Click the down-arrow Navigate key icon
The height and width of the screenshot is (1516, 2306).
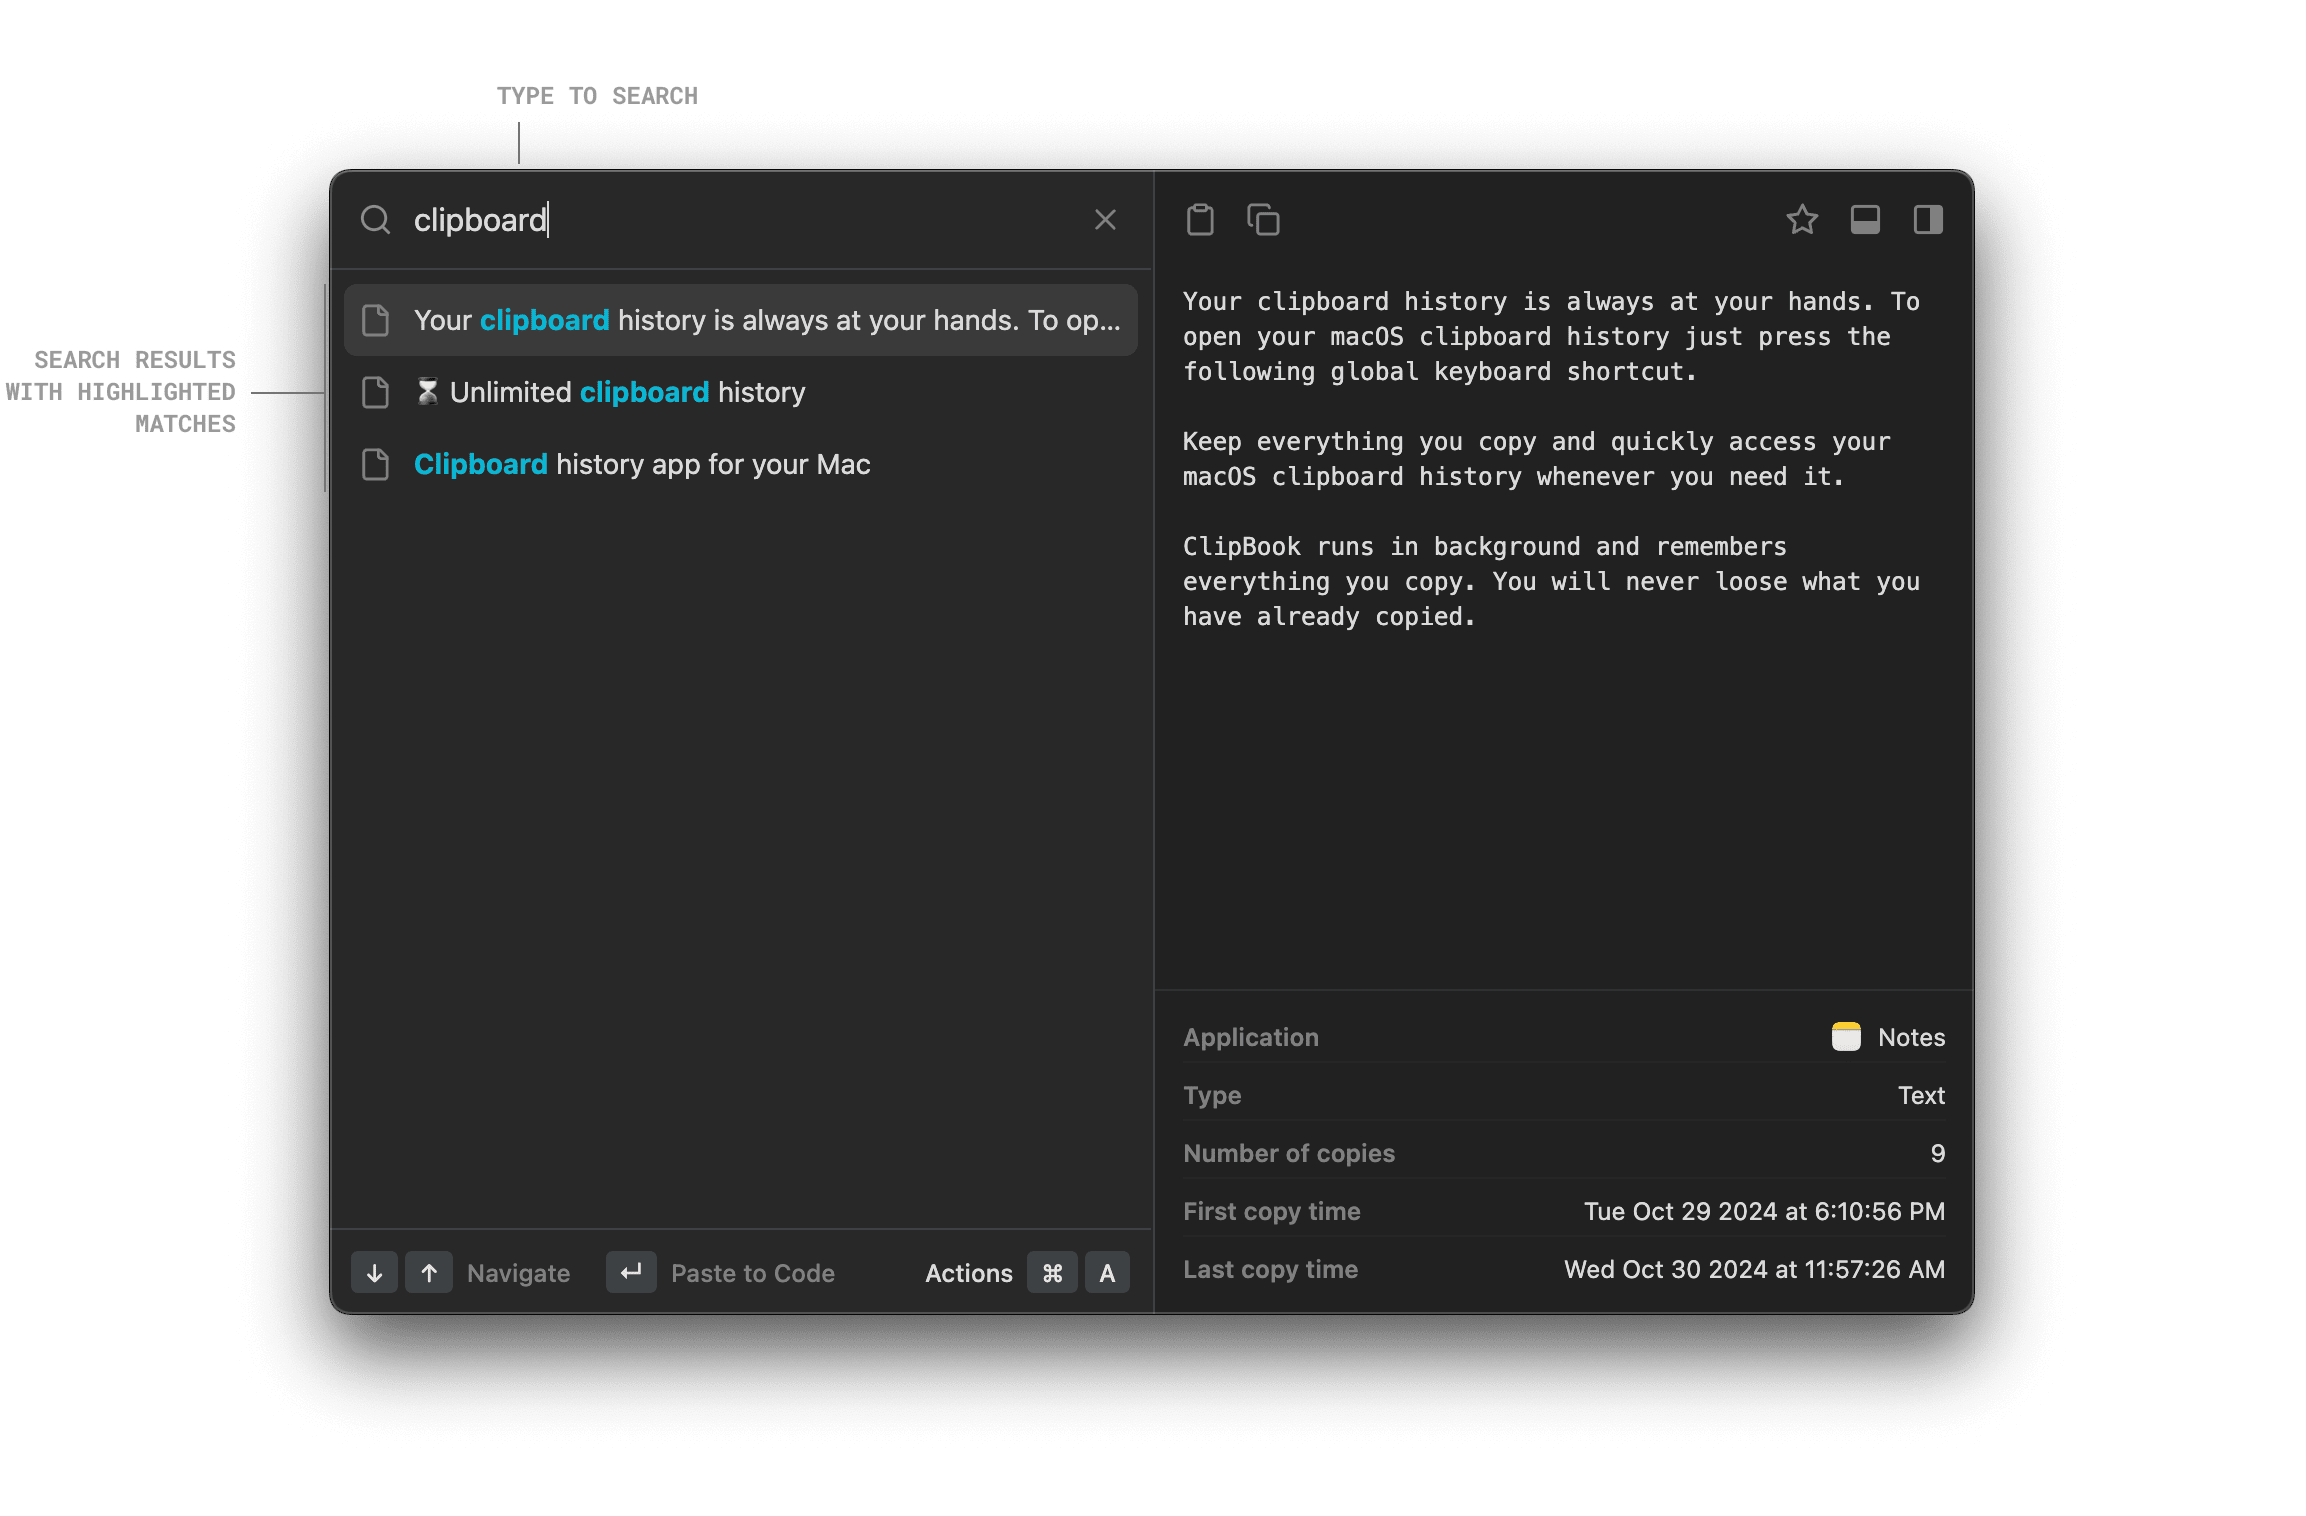(374, 1273)
